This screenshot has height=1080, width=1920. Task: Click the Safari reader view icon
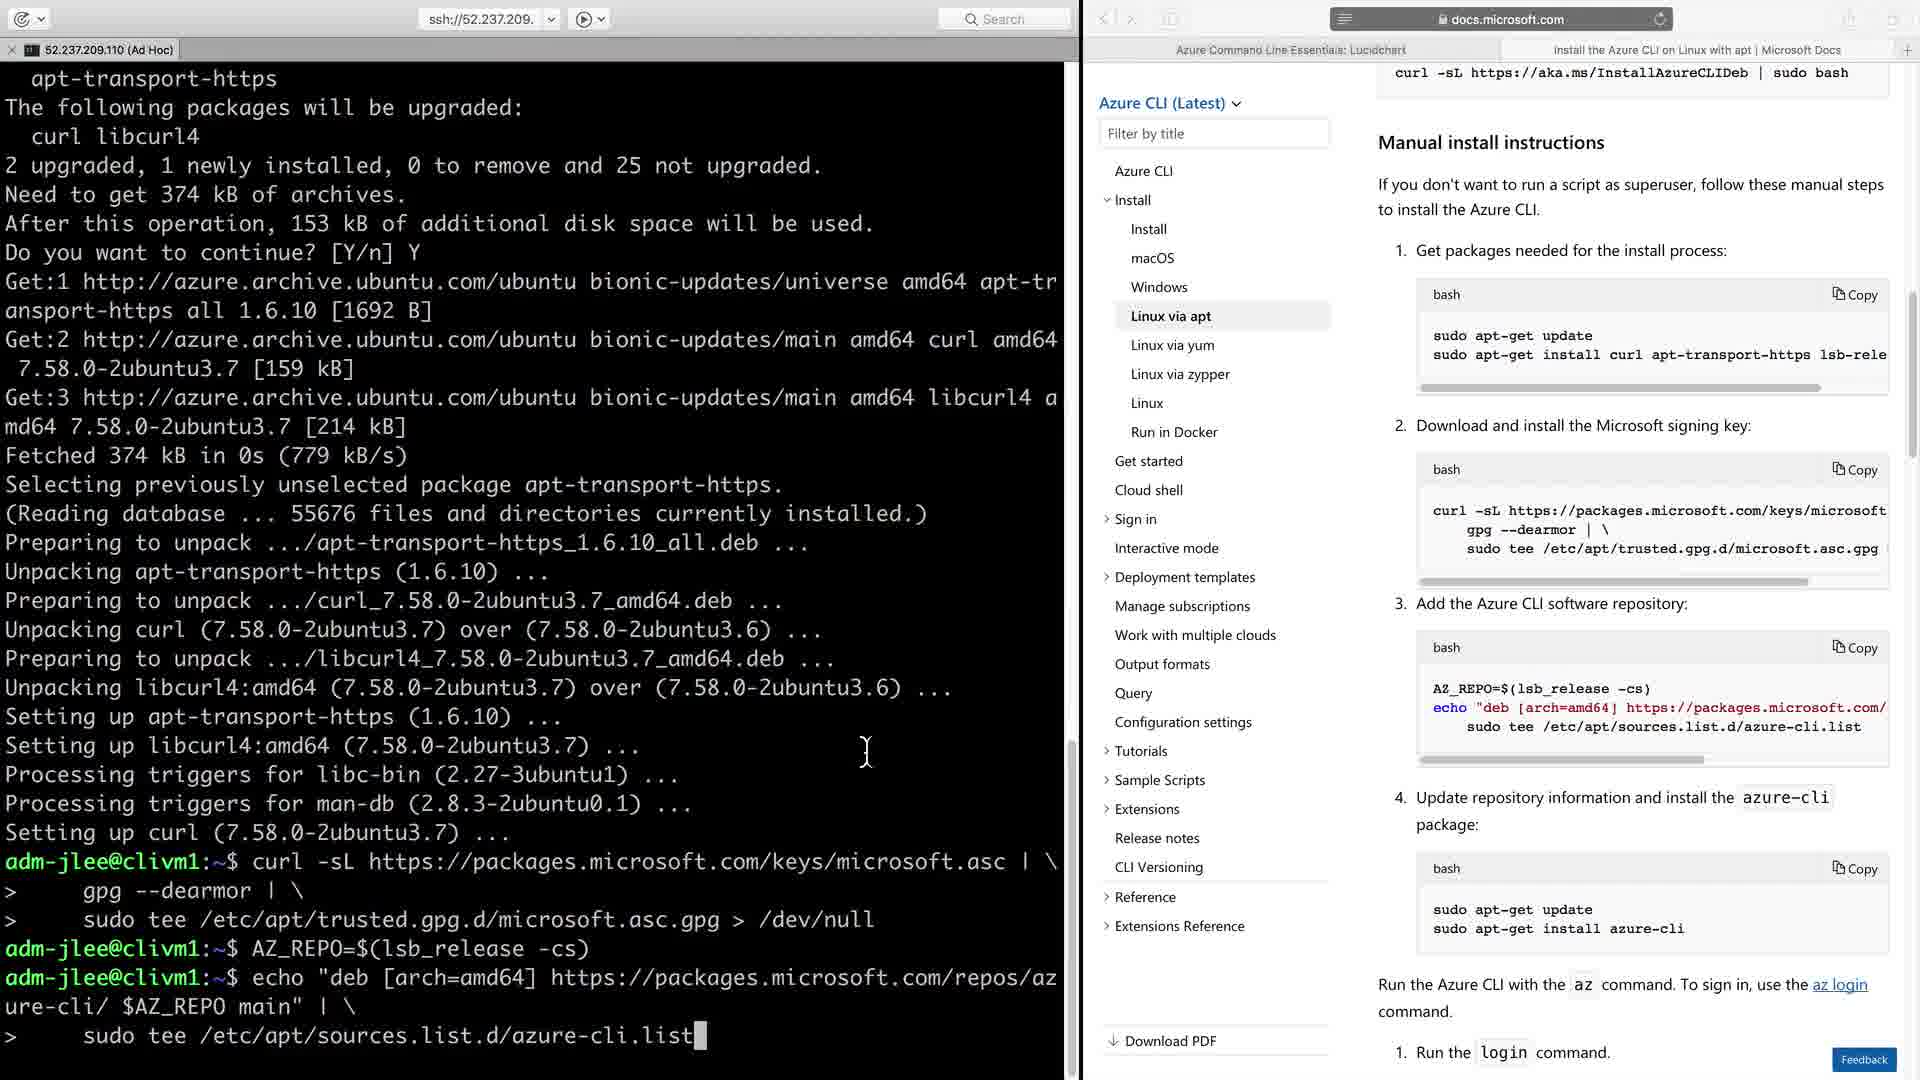click(1345, 19)
